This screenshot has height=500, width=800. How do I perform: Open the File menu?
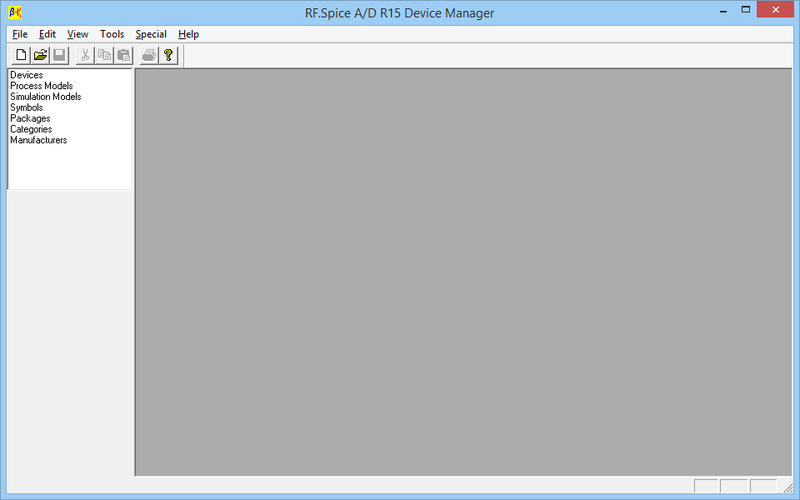(x=20, y=34)
